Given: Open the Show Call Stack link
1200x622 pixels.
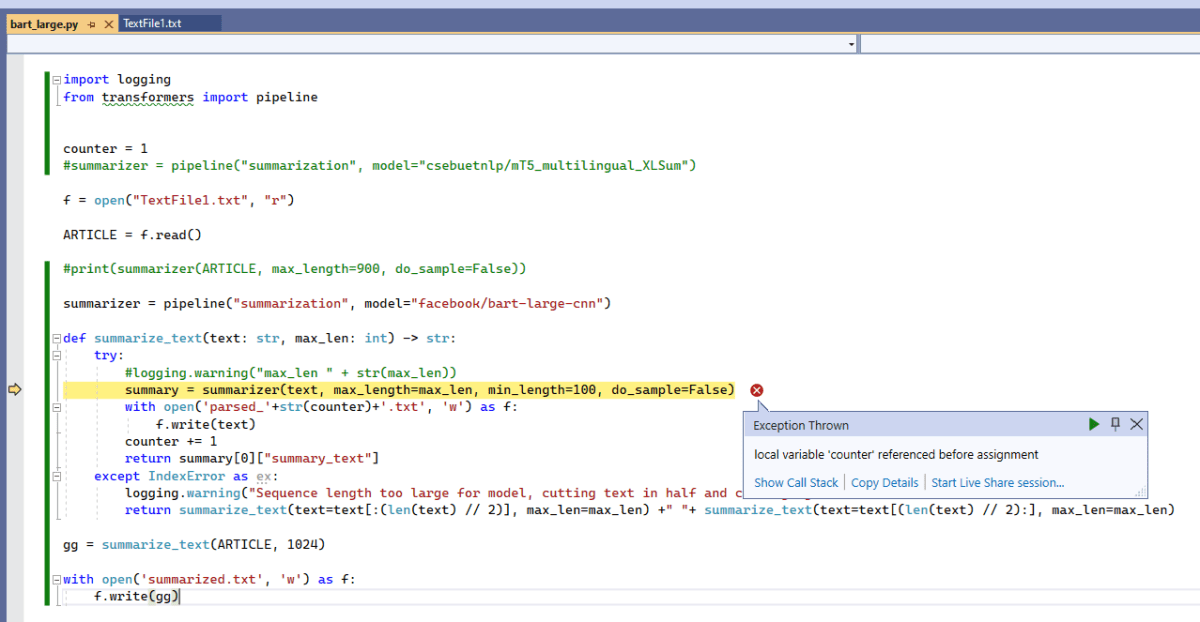Looking at the screenshot, I should (x=796, y=482).
